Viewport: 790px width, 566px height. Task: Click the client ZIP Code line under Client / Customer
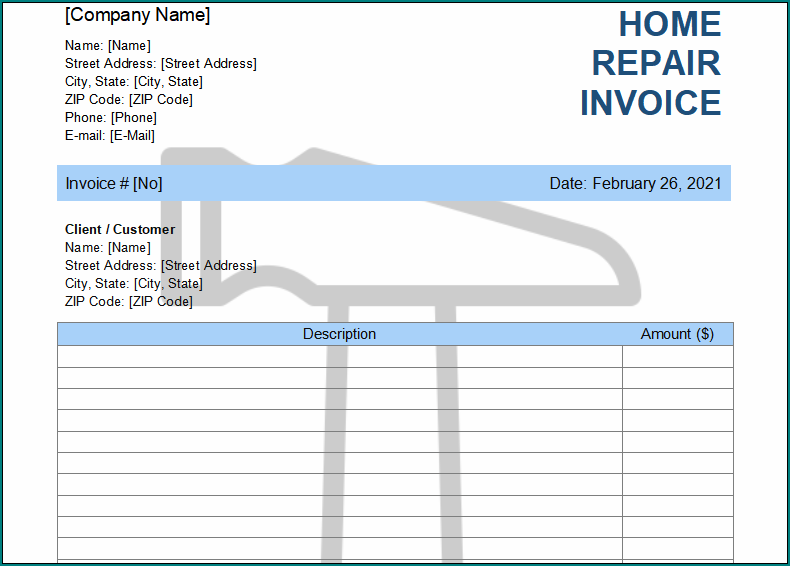(129, 301)
